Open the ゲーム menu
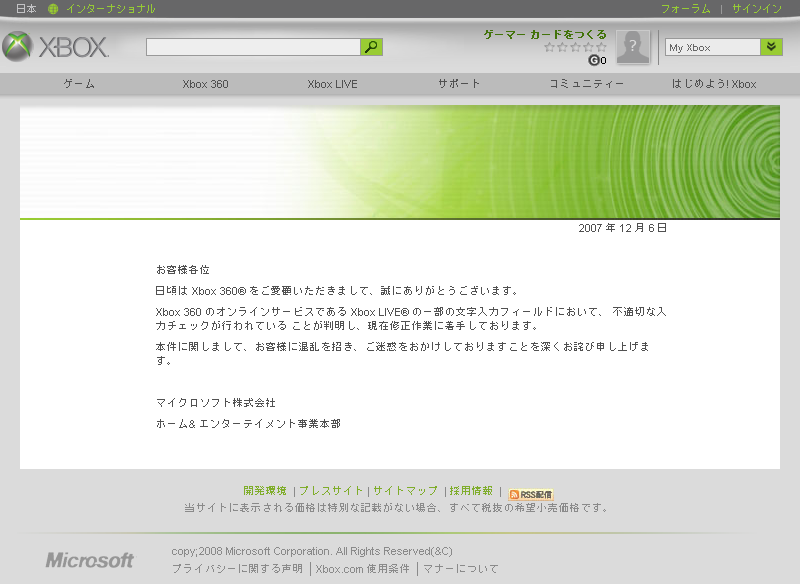Viewport: 800px width, 584px height. [79, 84]
